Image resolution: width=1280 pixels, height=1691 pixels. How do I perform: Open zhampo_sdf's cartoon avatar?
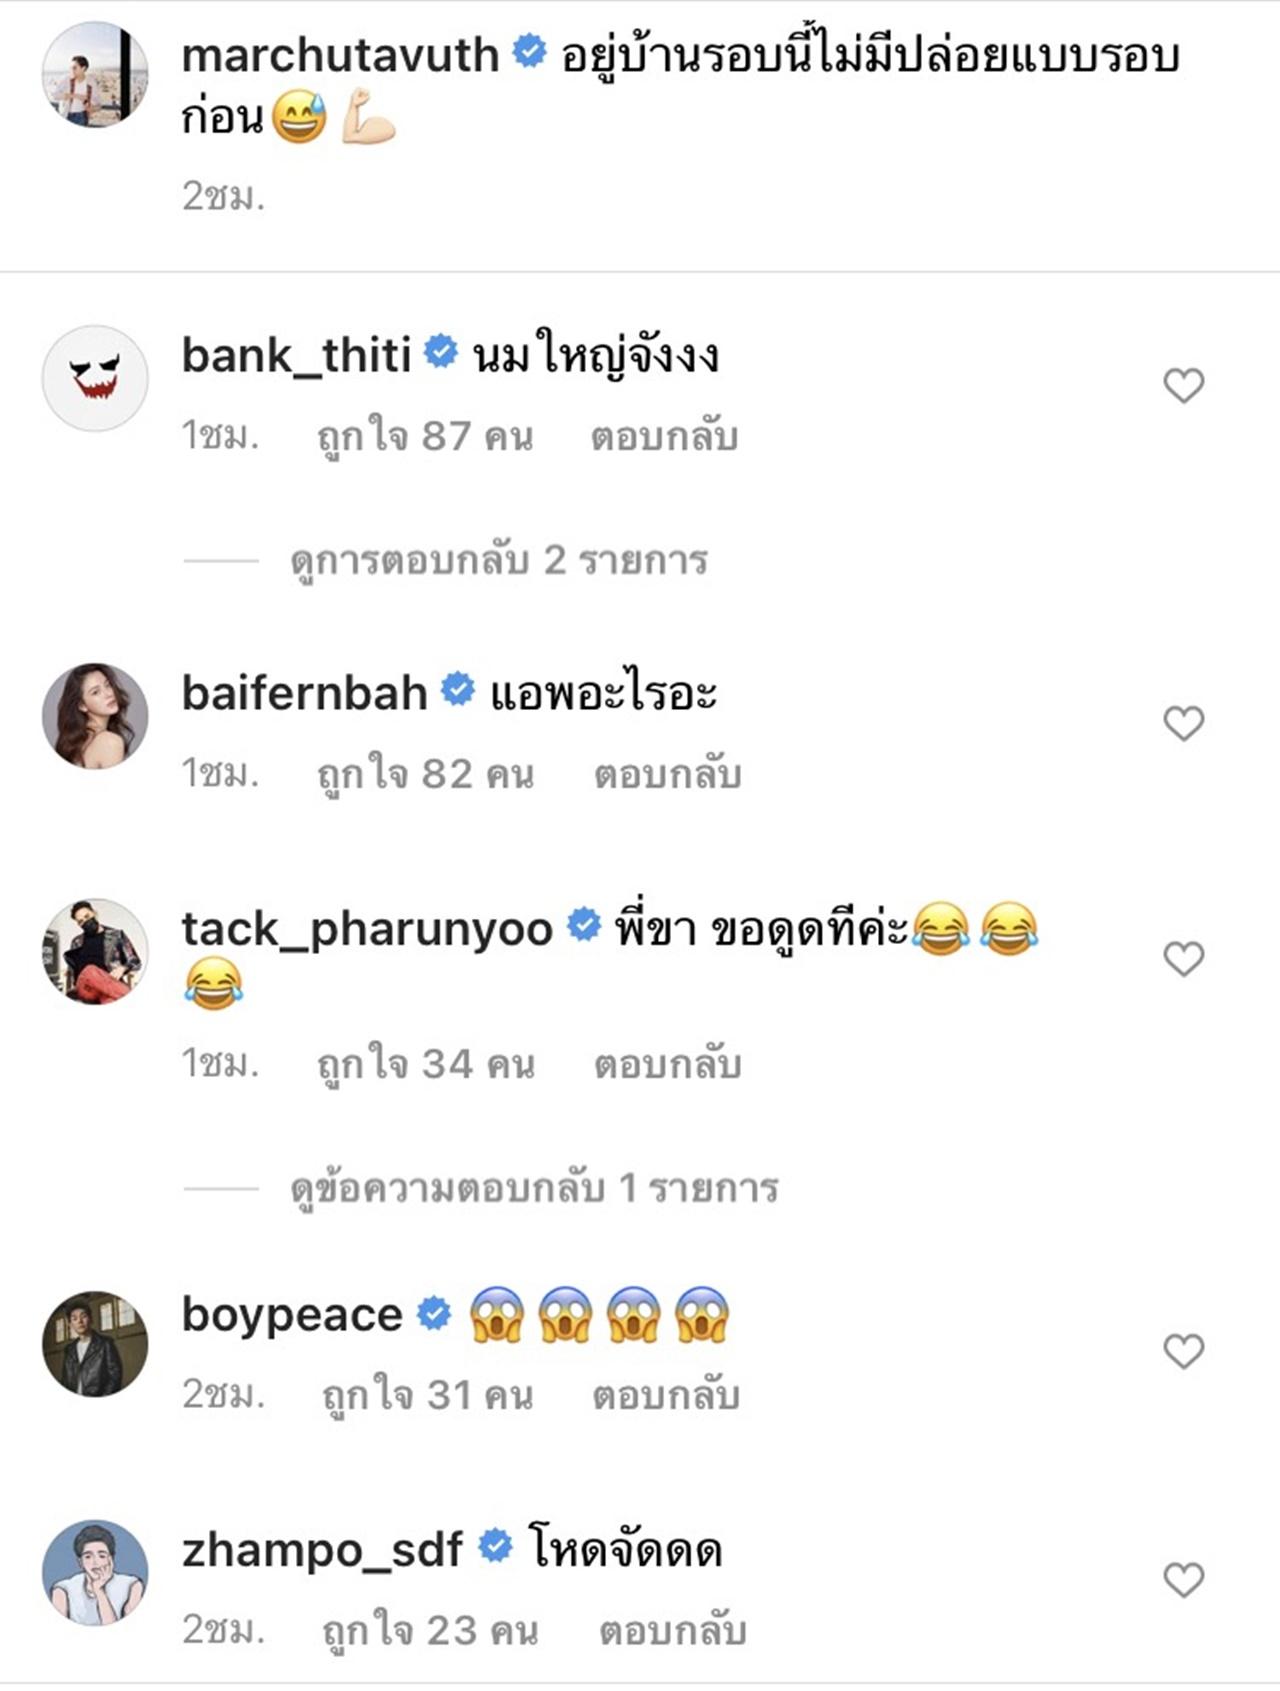95,1573
